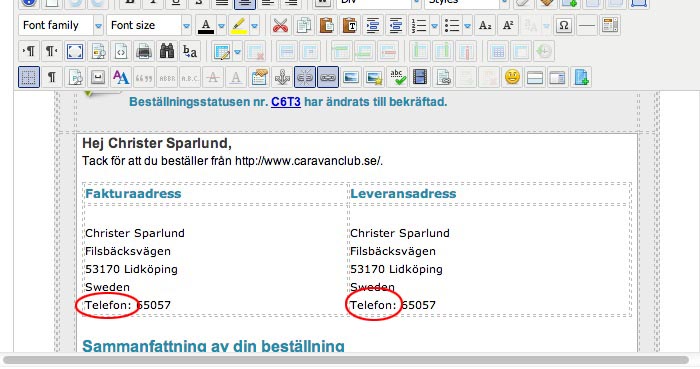This screenshot has width=700, height=369.
Task: Click Paste as plain text icon
Action: 350,25
